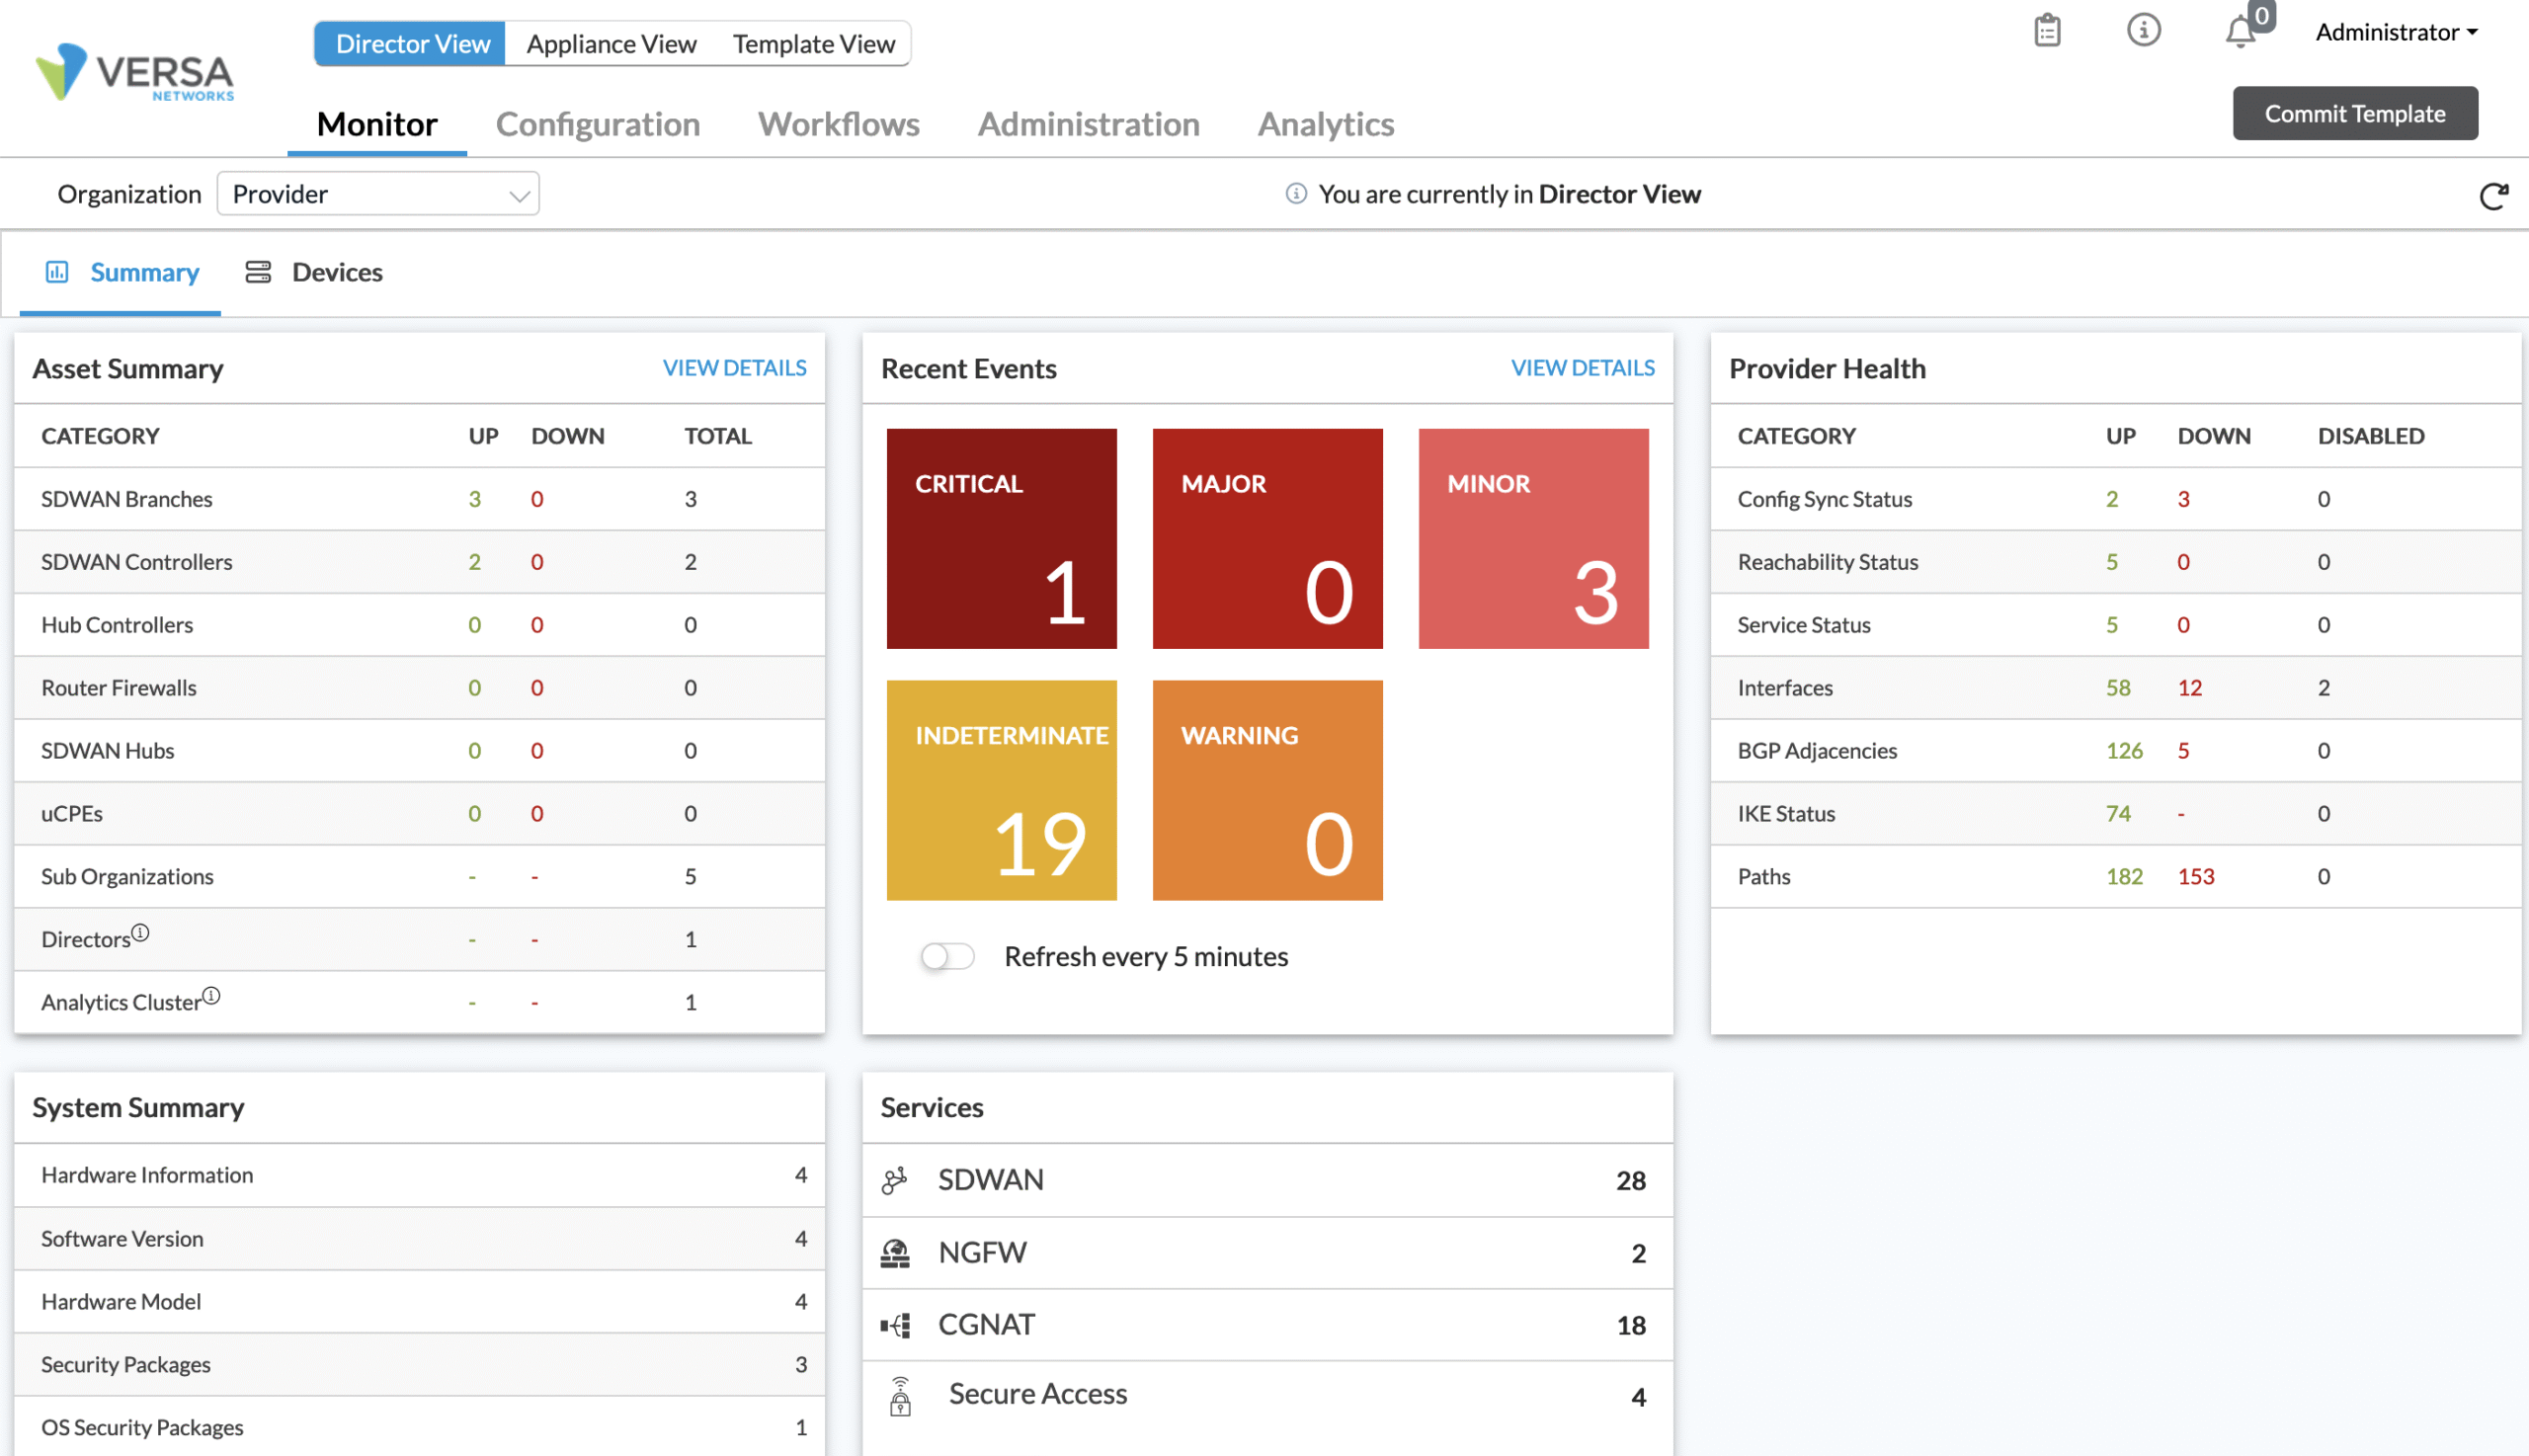Click the Hub Controllers row
This screenshot has width=2529, height=1456.
[x=419, y=625]
